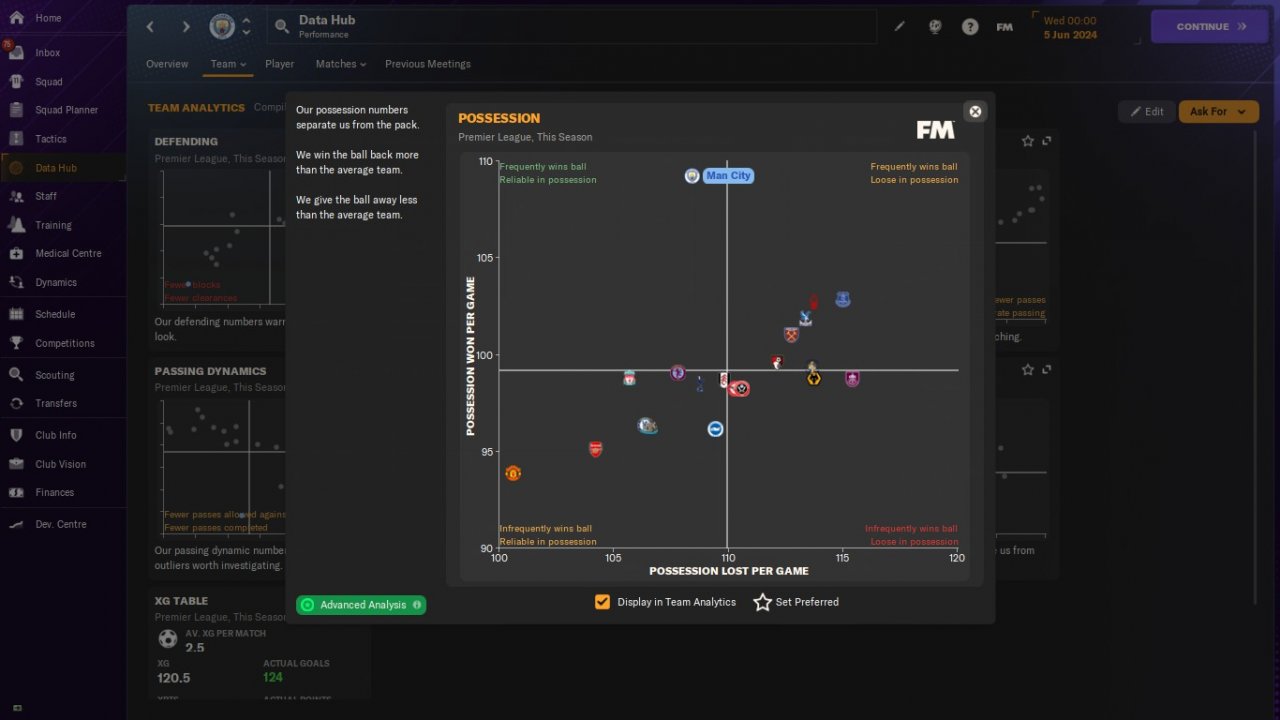This screenshot has width=1280, height=720.
Task: Click the FM menu icon in the top bar
Action: 1005,27
